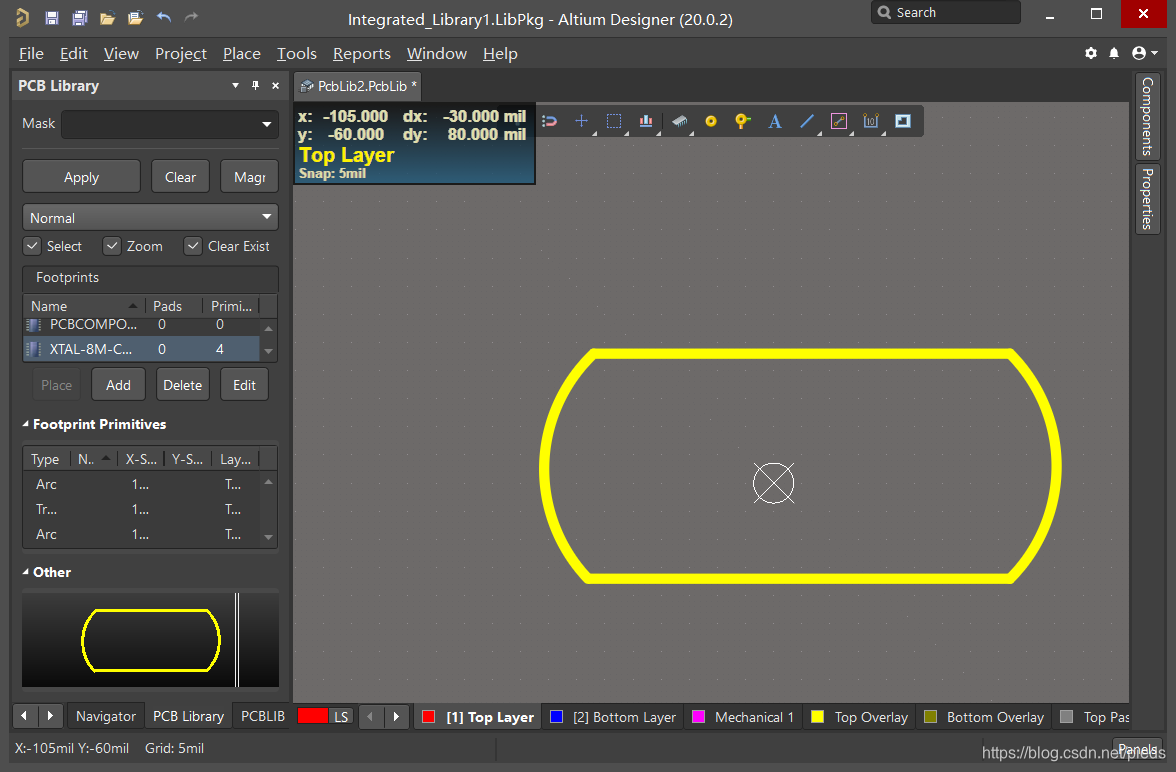This screenshot has height=772, width=1176.
Task: Click the Undo arrow icon
Action: [164, 18]
